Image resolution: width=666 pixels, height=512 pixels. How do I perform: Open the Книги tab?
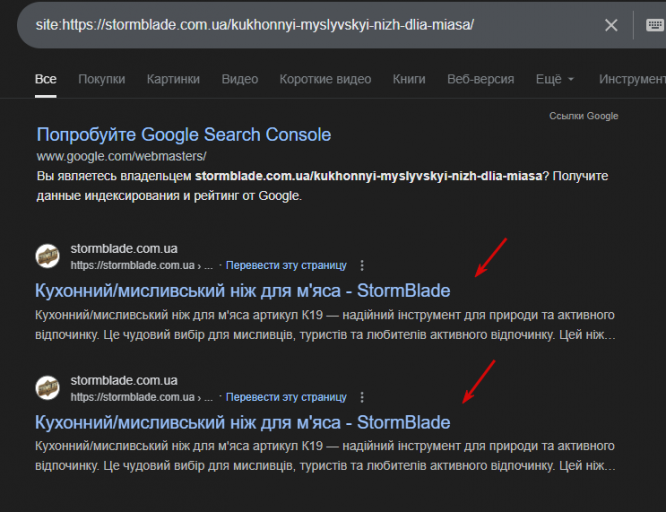coord(409,79)
